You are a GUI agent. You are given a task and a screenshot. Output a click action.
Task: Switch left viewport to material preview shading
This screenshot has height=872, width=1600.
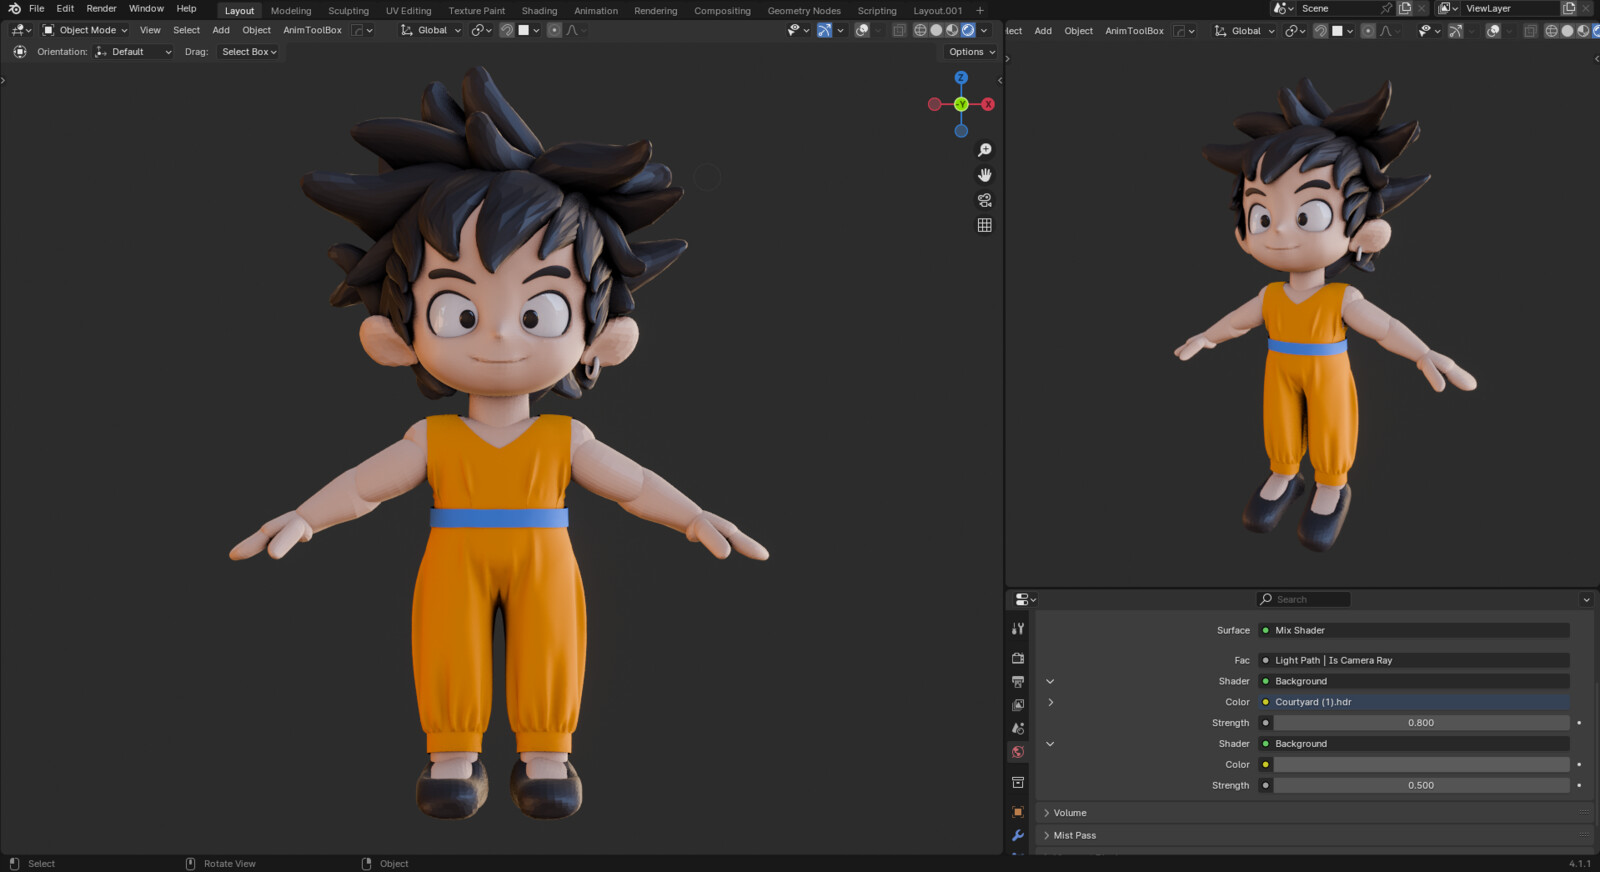tap(952, 30)
